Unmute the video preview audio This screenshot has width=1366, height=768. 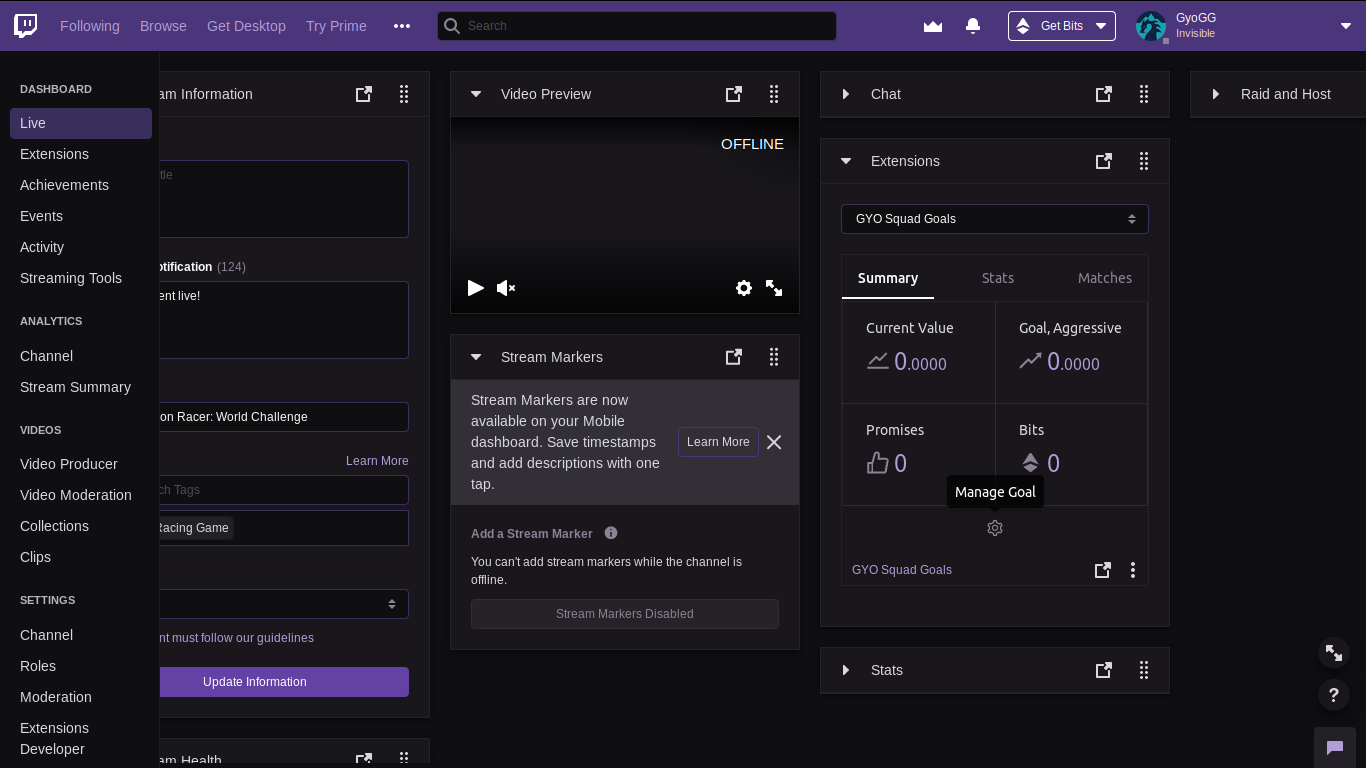pyautogui.click(x=506, y=288)
